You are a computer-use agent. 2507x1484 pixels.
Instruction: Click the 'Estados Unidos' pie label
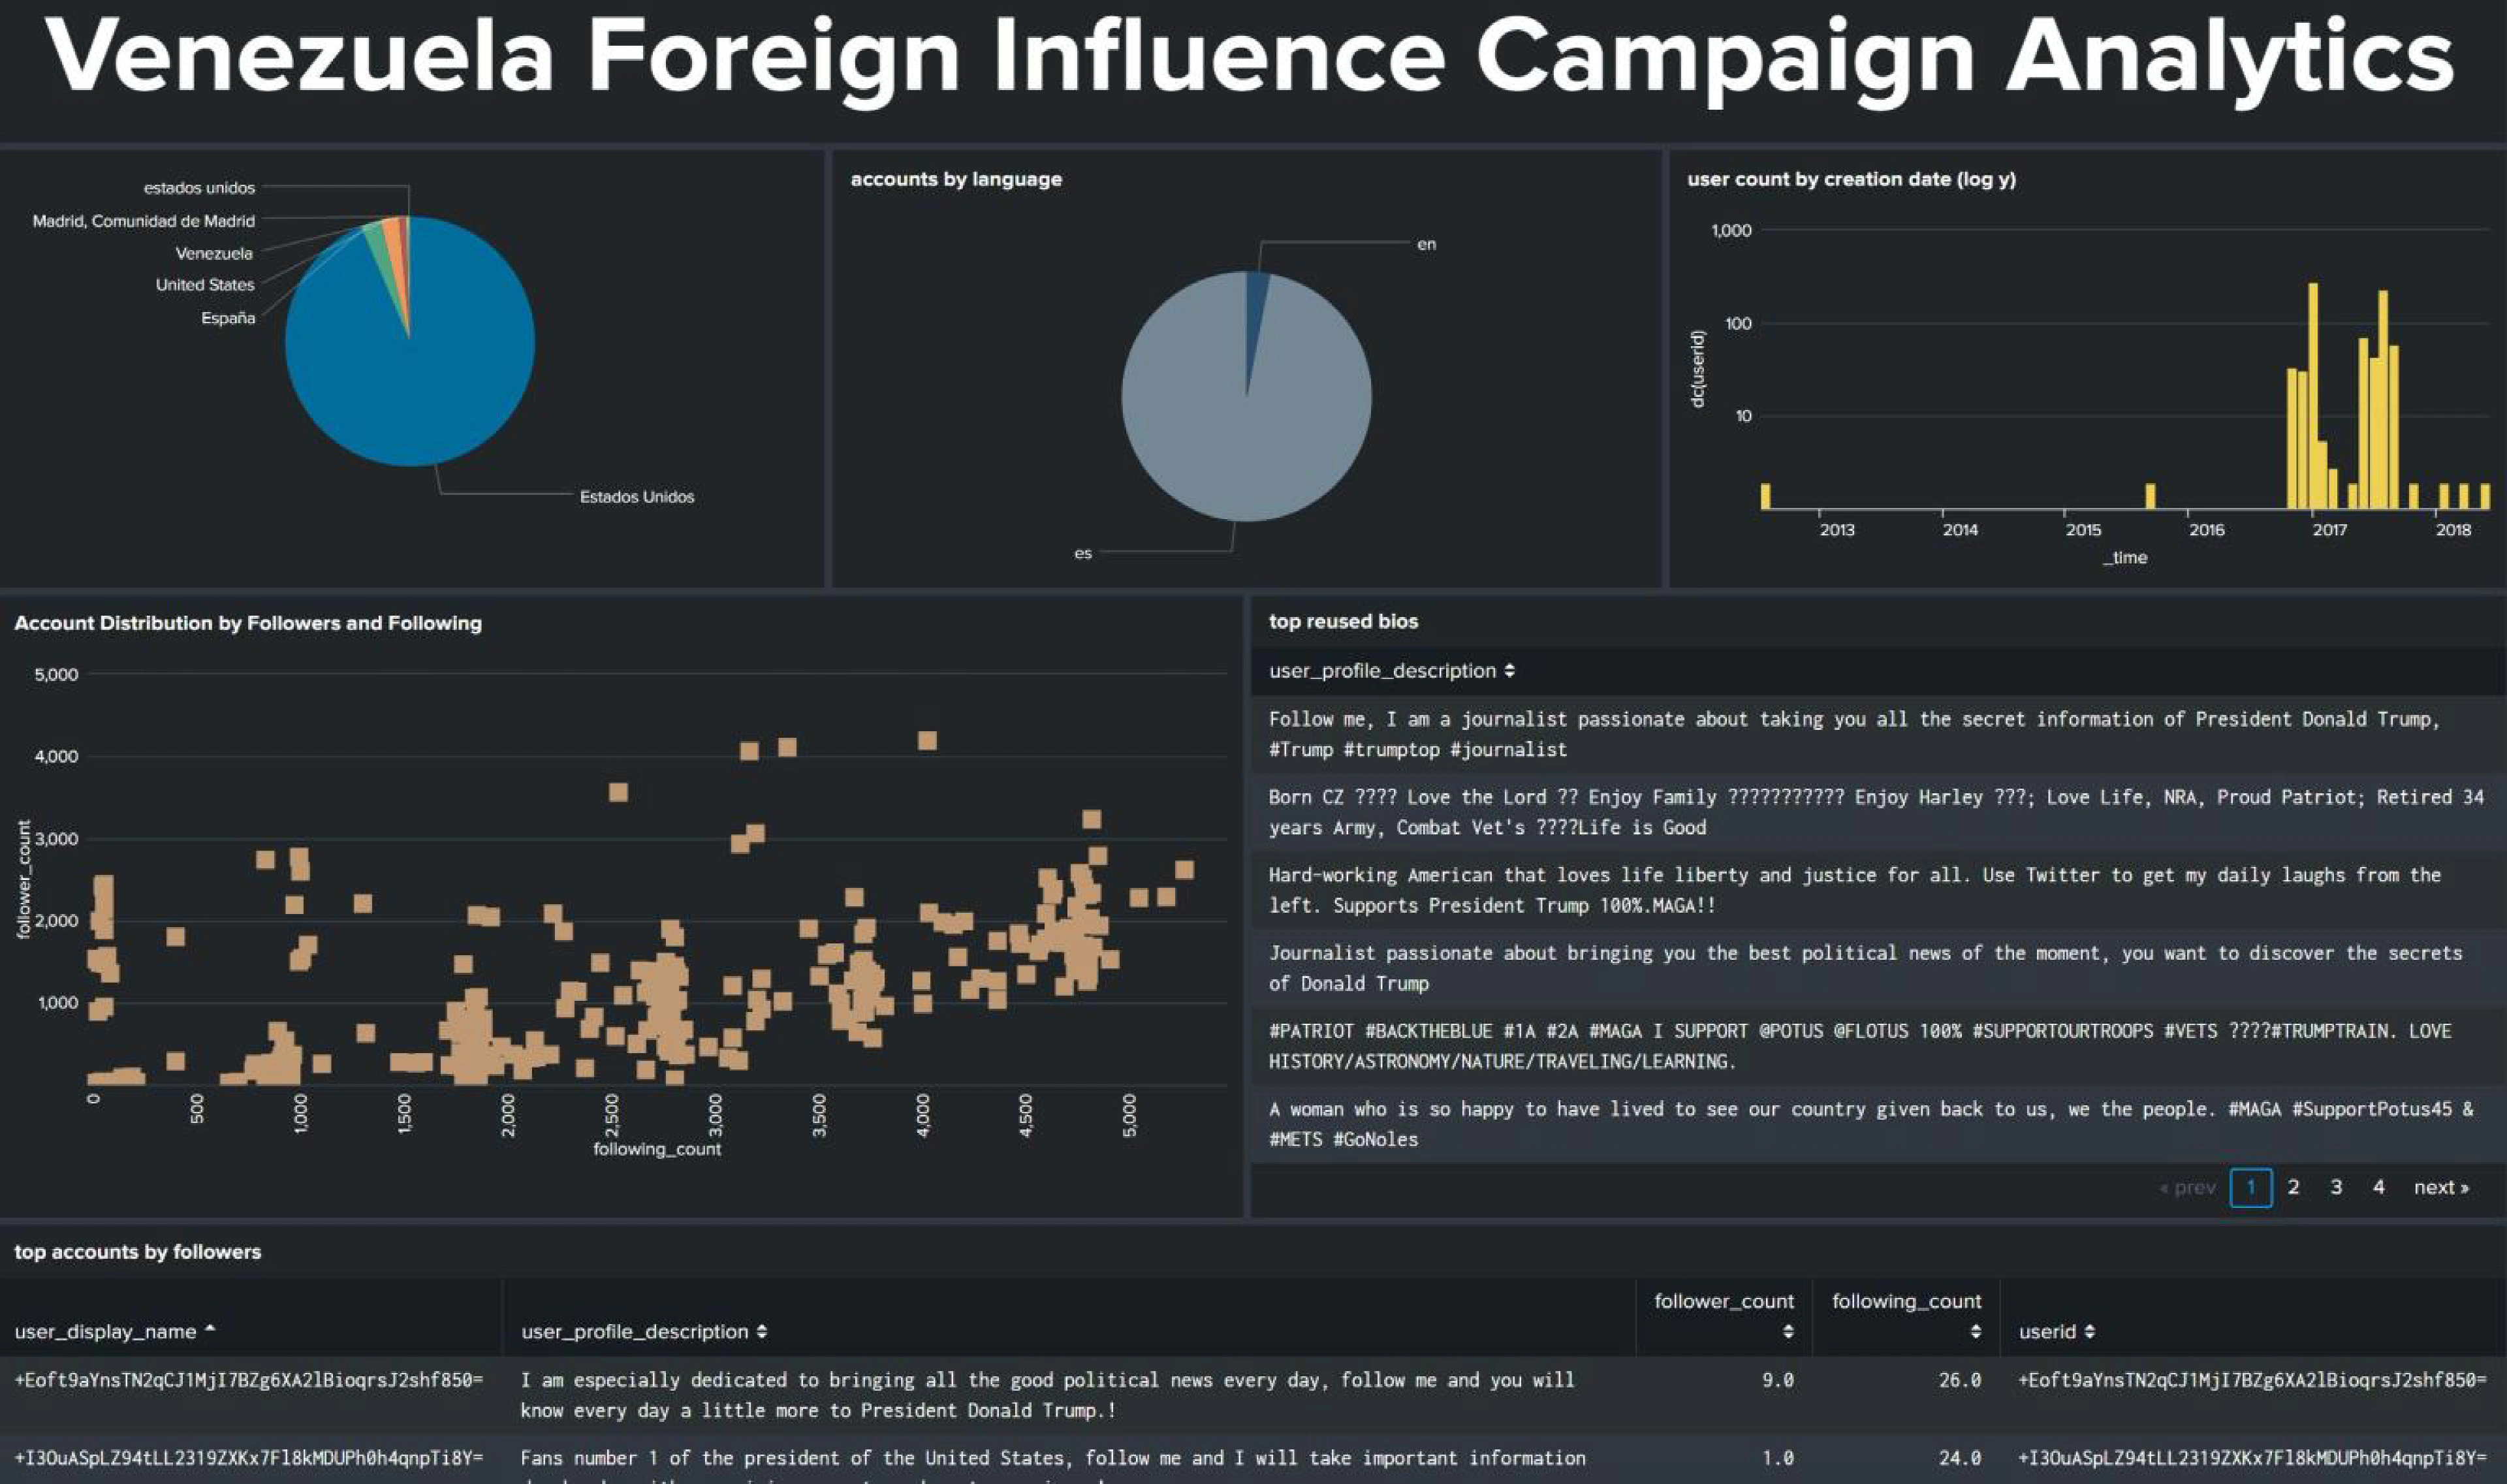point(637,496)
